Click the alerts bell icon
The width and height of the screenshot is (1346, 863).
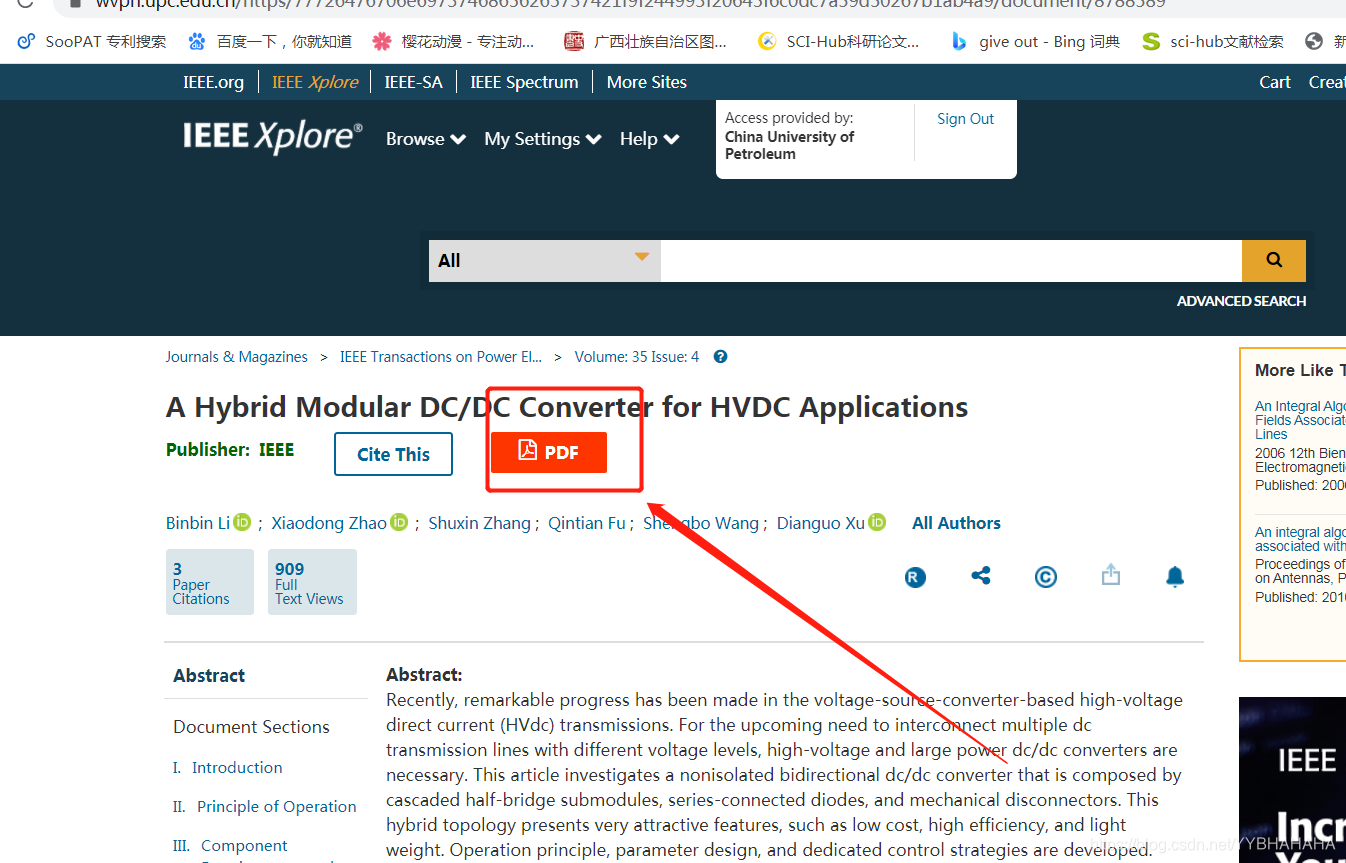[1175, 576]
